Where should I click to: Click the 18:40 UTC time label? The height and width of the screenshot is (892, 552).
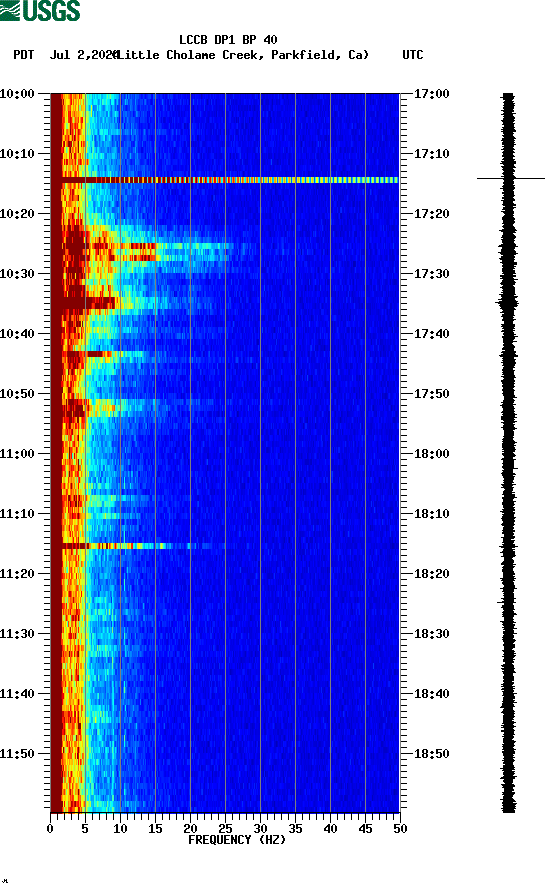point(431,693)
